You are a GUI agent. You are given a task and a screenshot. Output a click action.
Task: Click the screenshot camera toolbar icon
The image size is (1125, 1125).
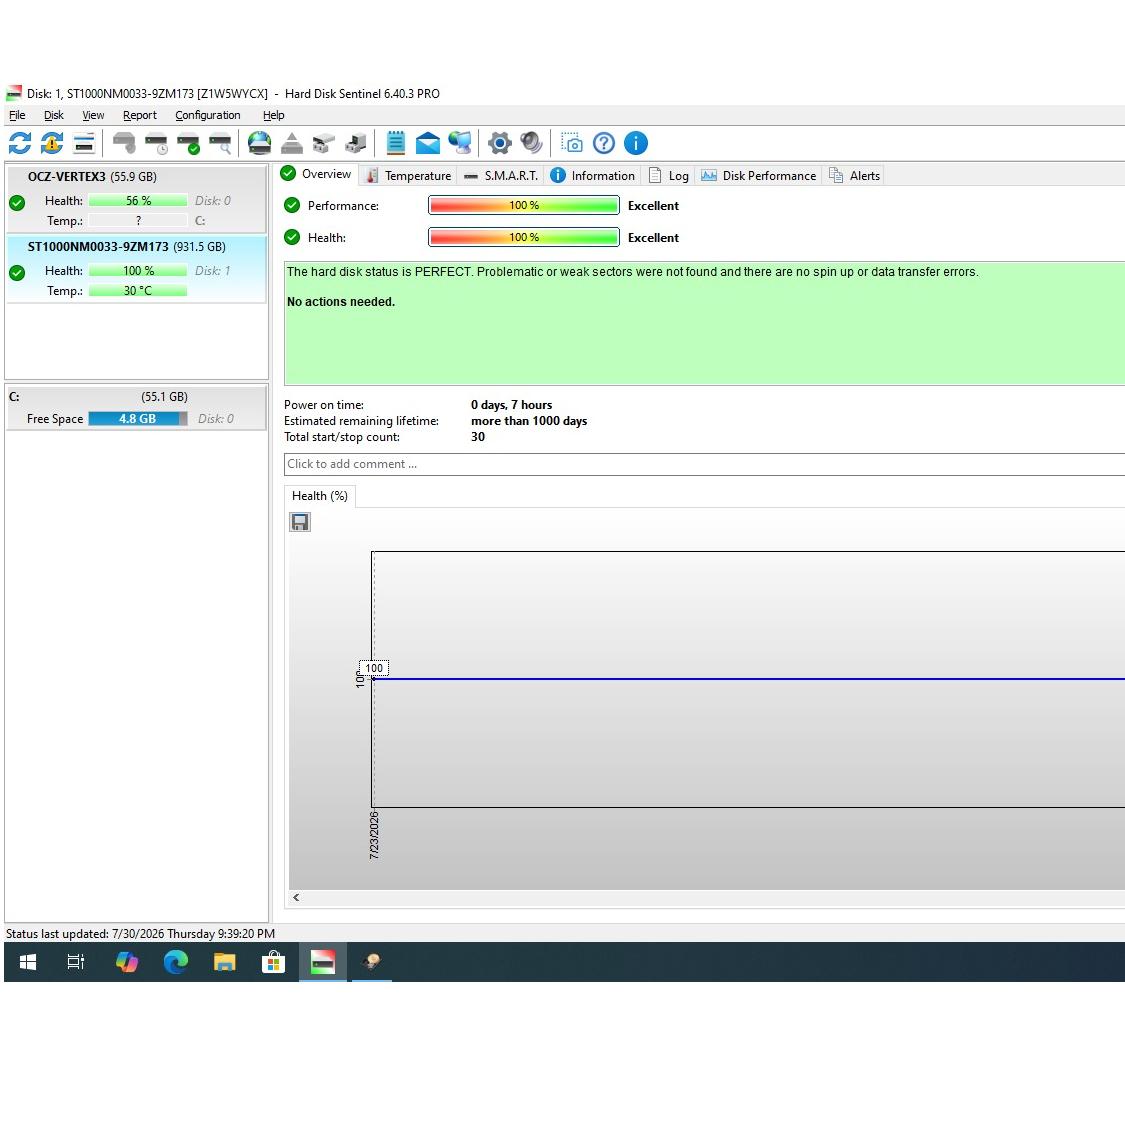click(572, 143)
